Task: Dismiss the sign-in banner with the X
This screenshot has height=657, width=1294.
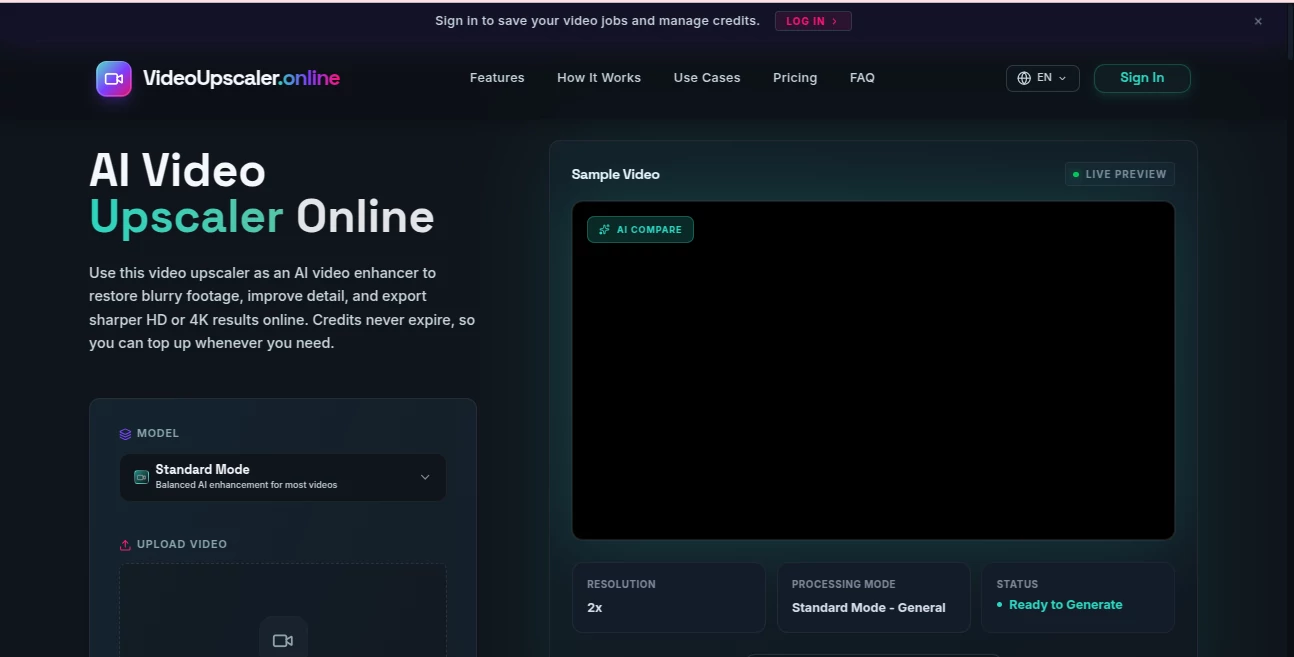Action: 1257,20
